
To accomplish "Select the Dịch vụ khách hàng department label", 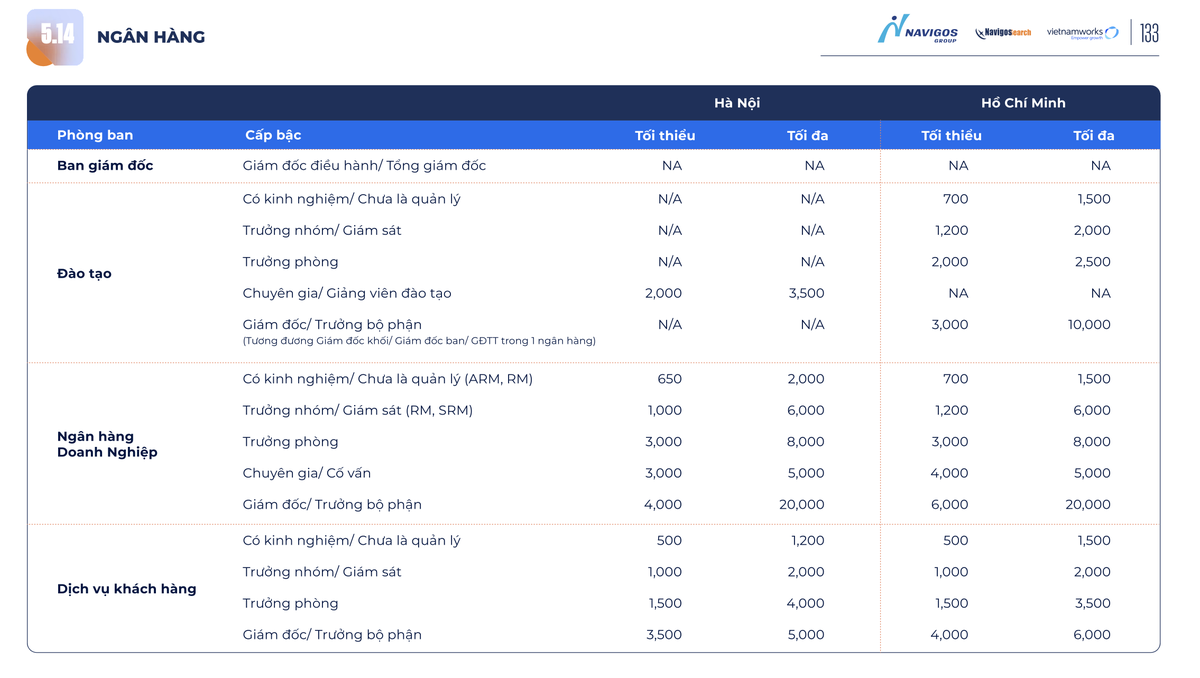I will point(126,589).
